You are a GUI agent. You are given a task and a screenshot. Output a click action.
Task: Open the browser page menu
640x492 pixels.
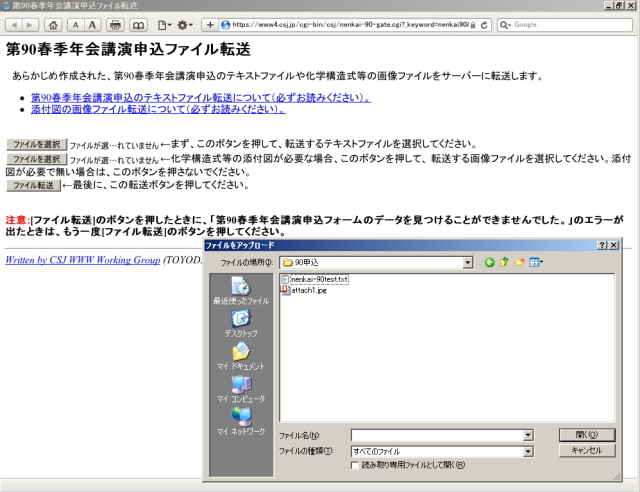(x=164, y=24)
